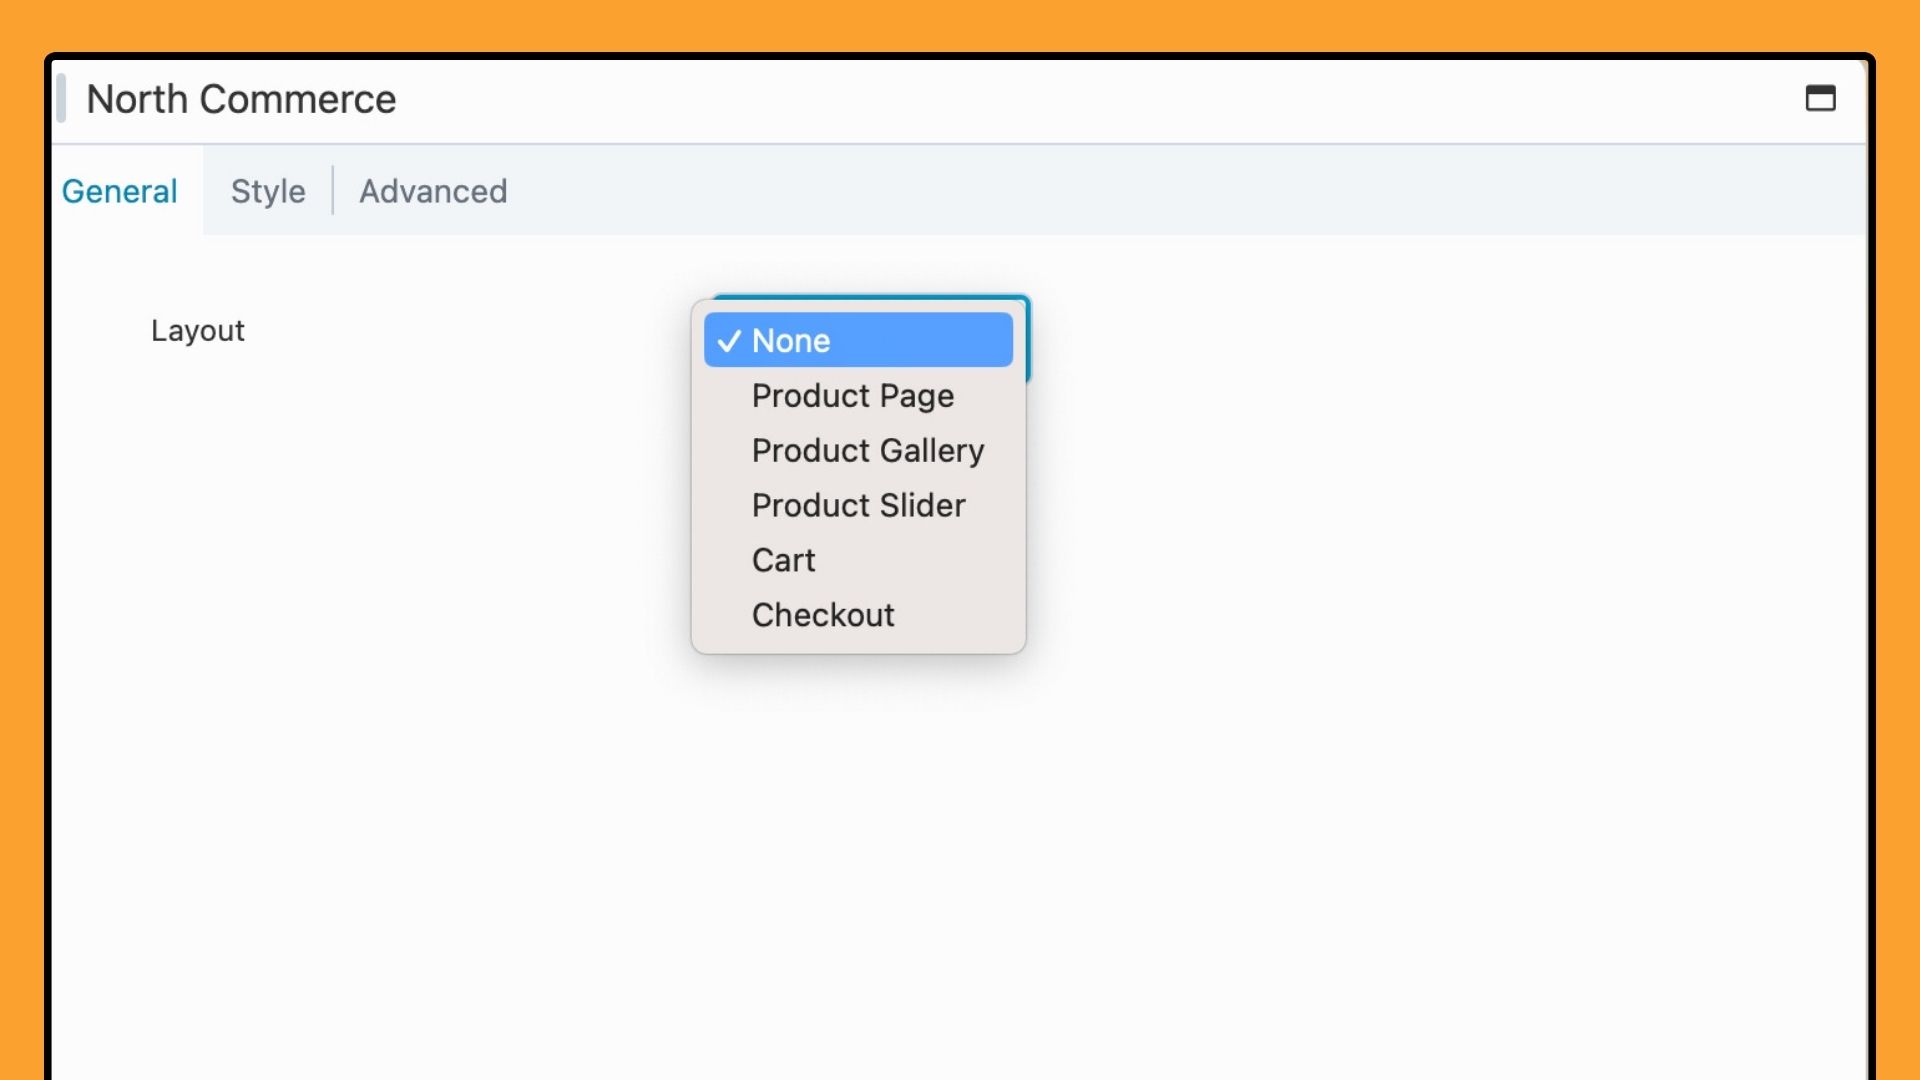Click the orange background outside the panel
Viewport: 1920px width, 1080px height.
click(960, 24)
